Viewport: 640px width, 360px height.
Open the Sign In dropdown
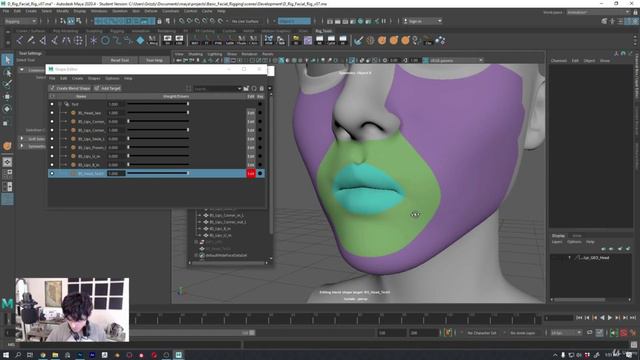(x=422, y=21)
